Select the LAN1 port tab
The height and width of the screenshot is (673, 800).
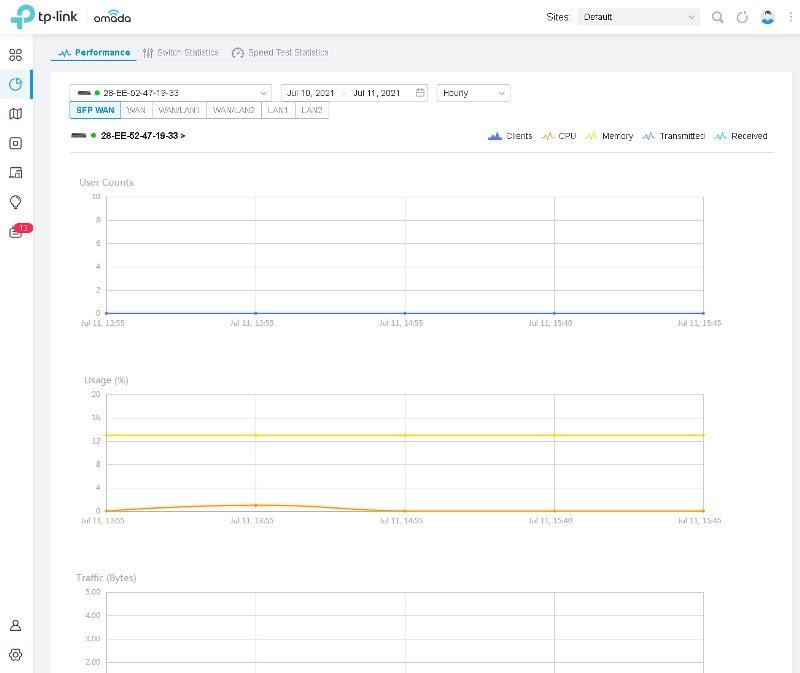(278, 110)
